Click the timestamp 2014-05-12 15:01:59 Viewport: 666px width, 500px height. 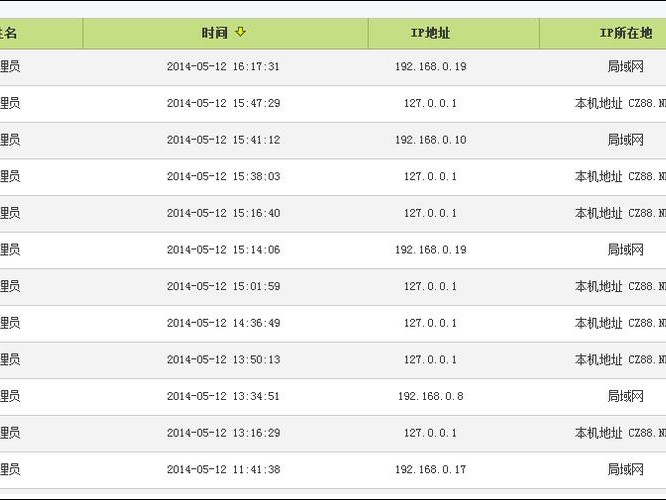223,286
